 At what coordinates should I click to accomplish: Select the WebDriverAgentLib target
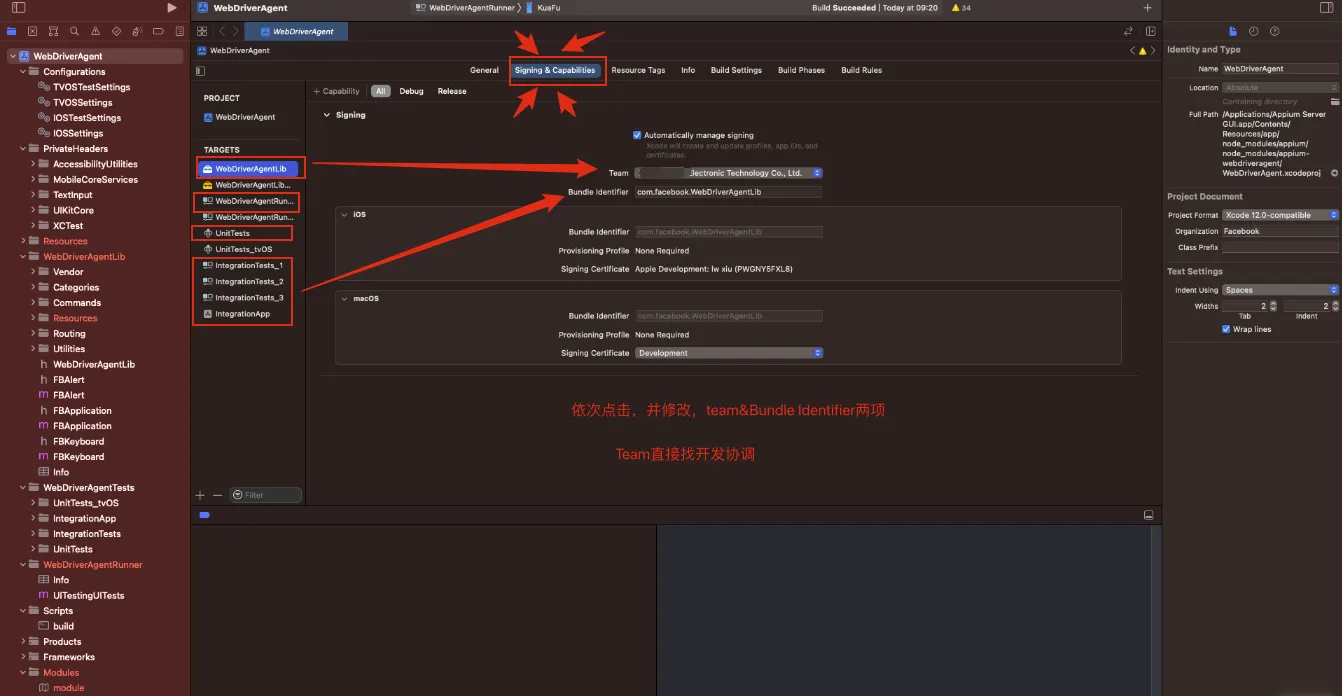[x=250, y=169]
